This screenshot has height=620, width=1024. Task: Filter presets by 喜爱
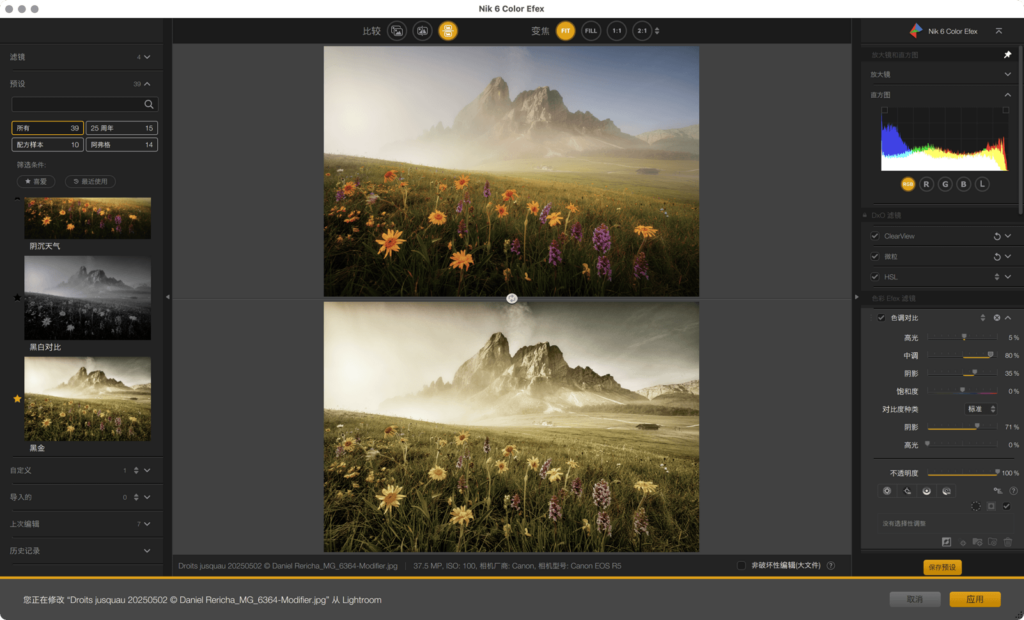click(36, 182)
